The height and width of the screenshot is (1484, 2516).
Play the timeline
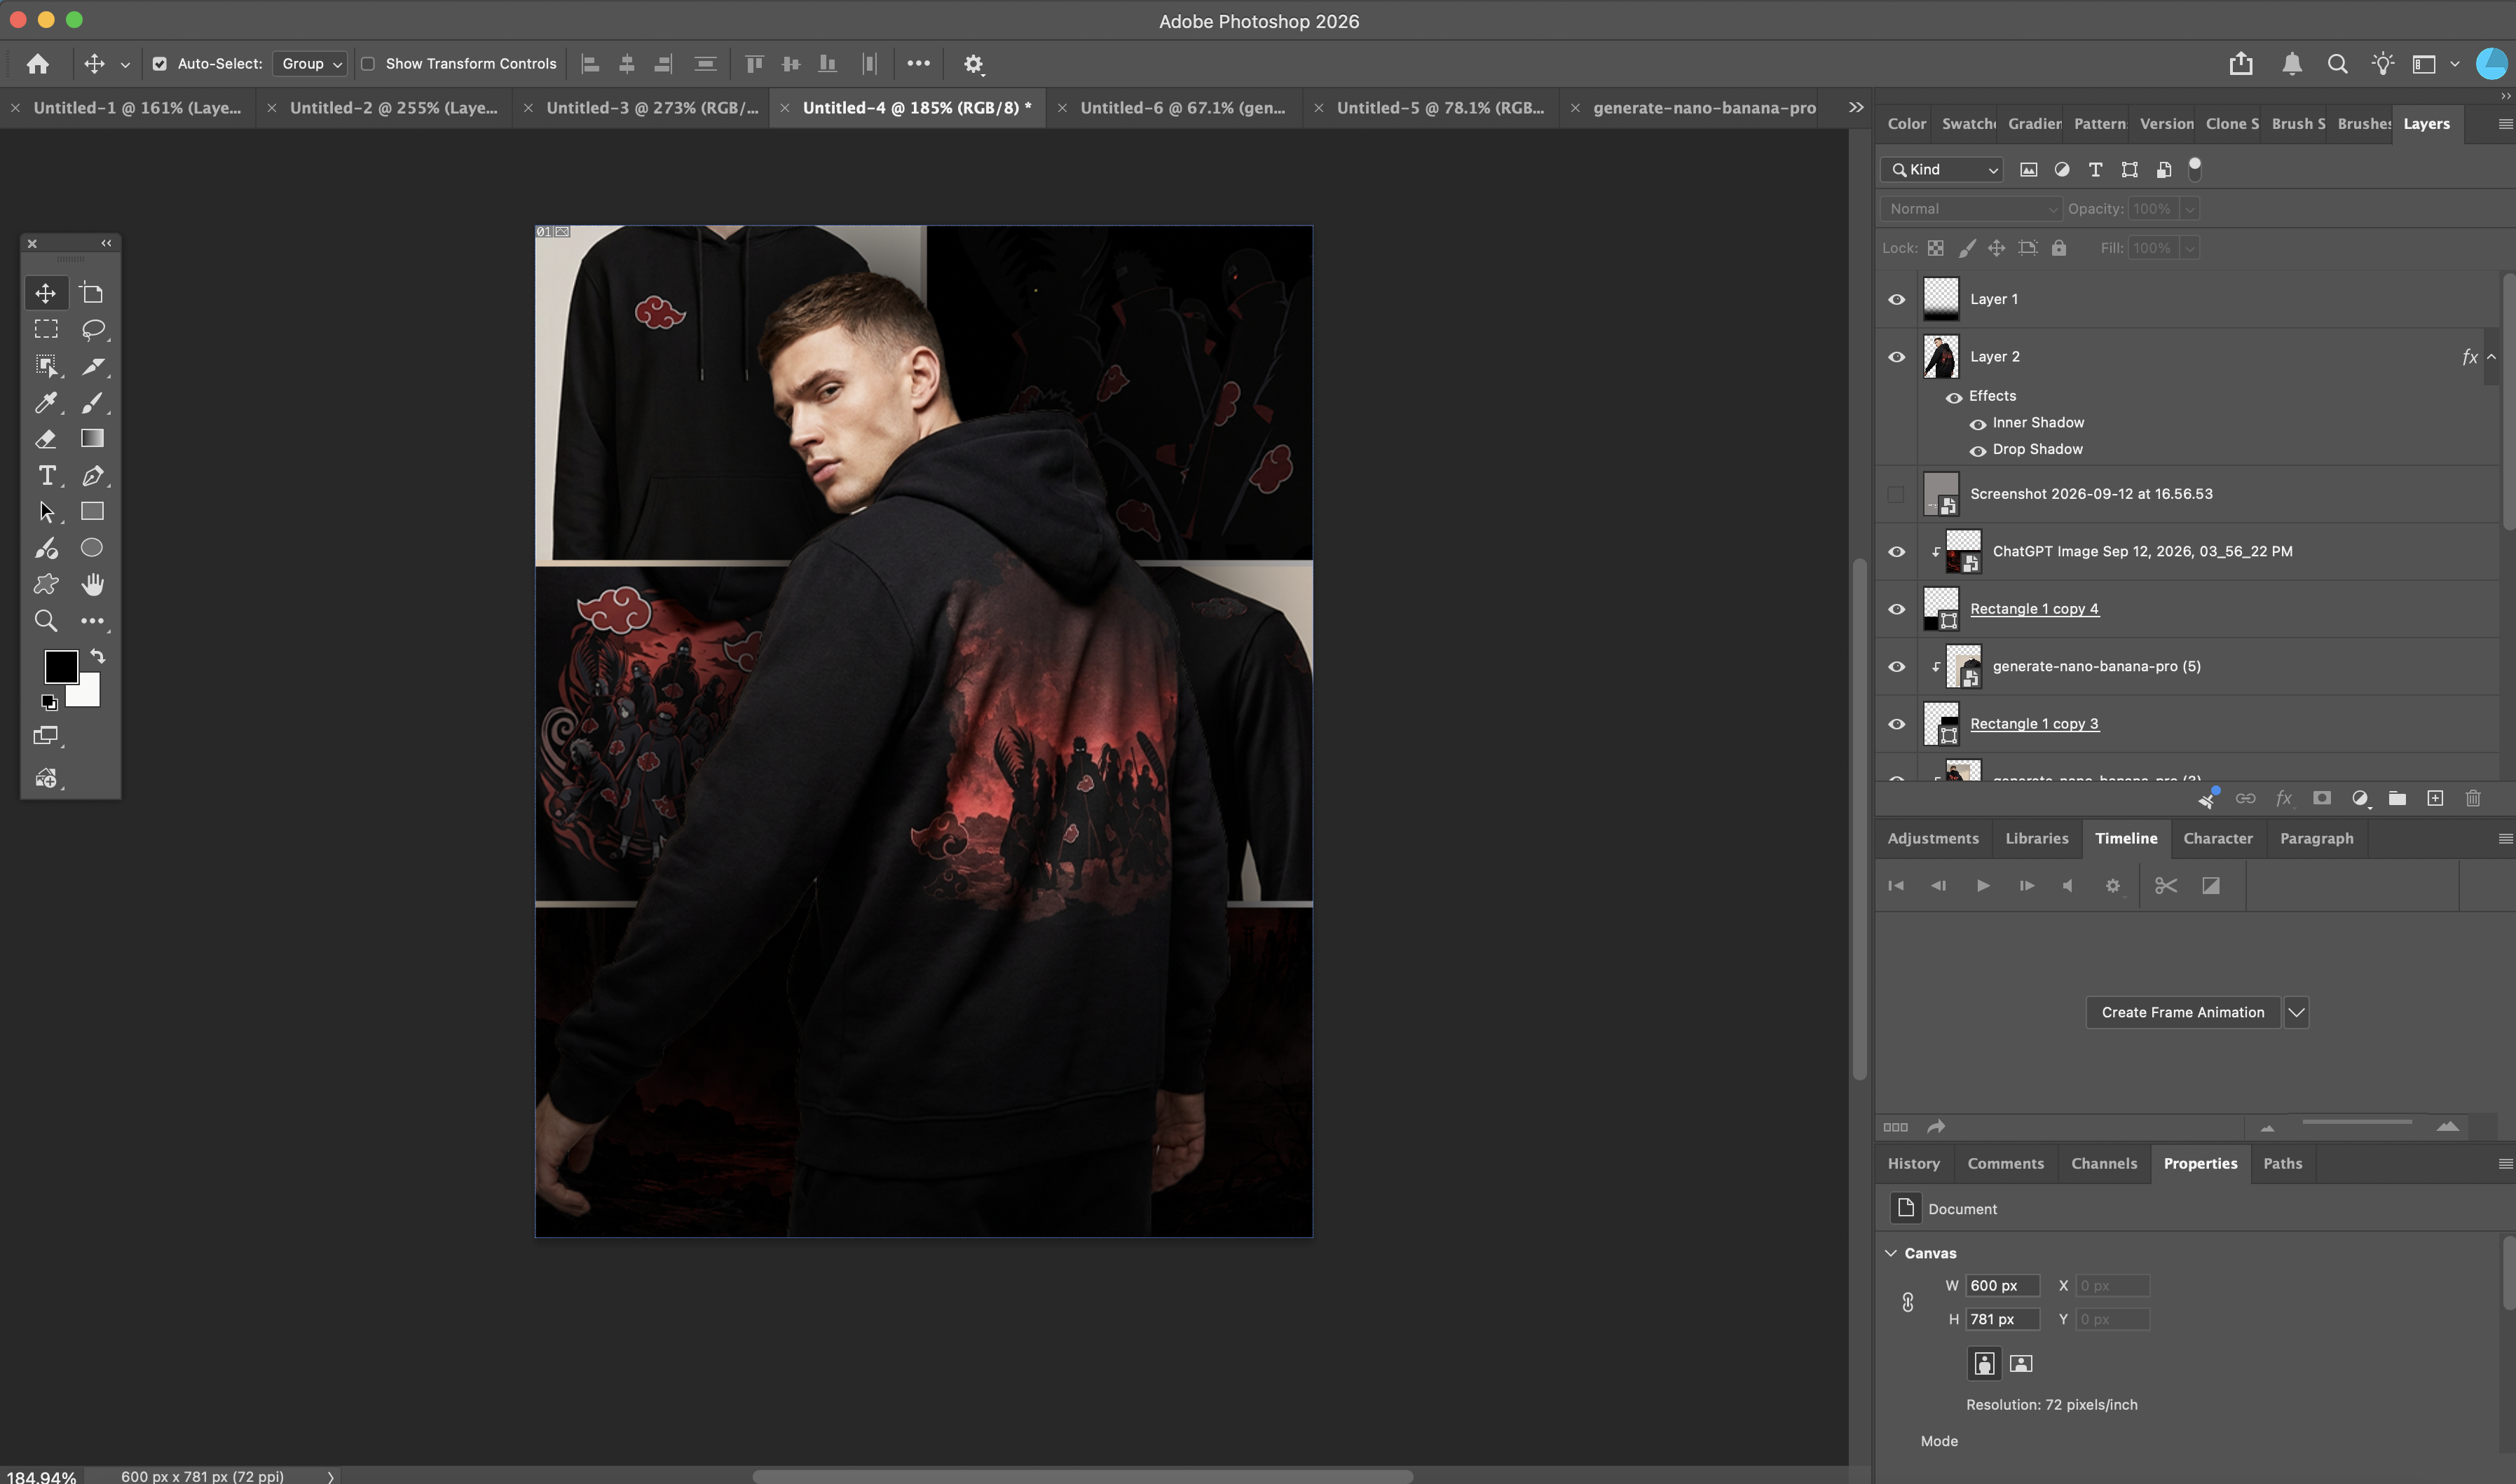coord(1982,886)
